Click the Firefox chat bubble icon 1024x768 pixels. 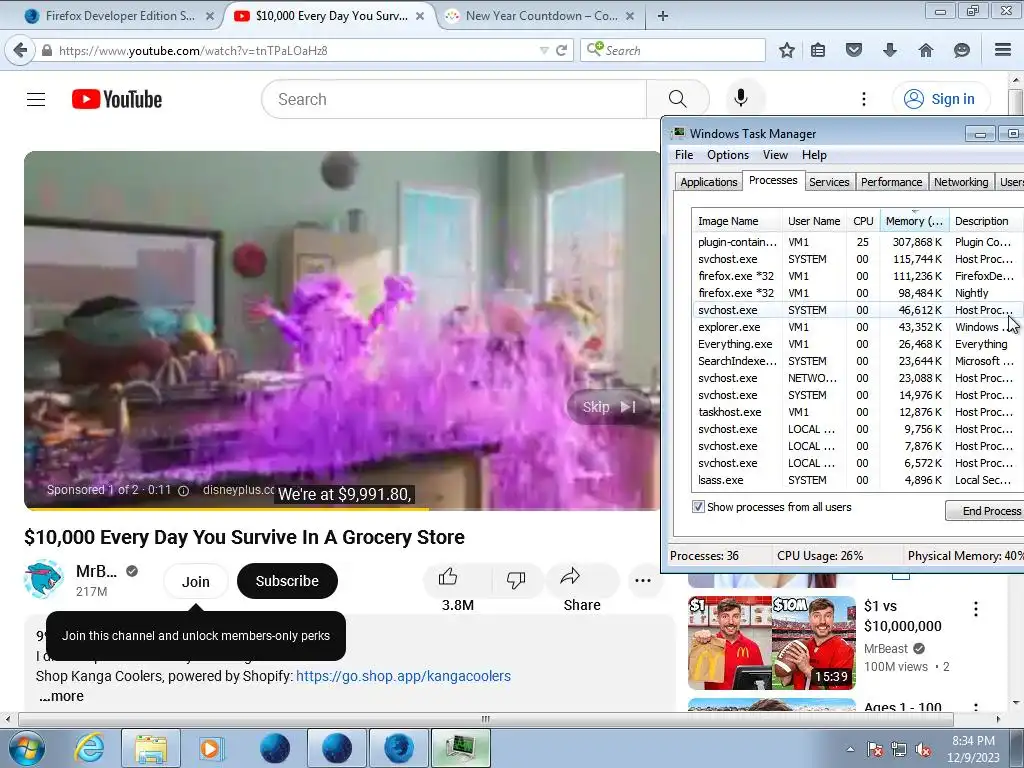tap(961, 50)
